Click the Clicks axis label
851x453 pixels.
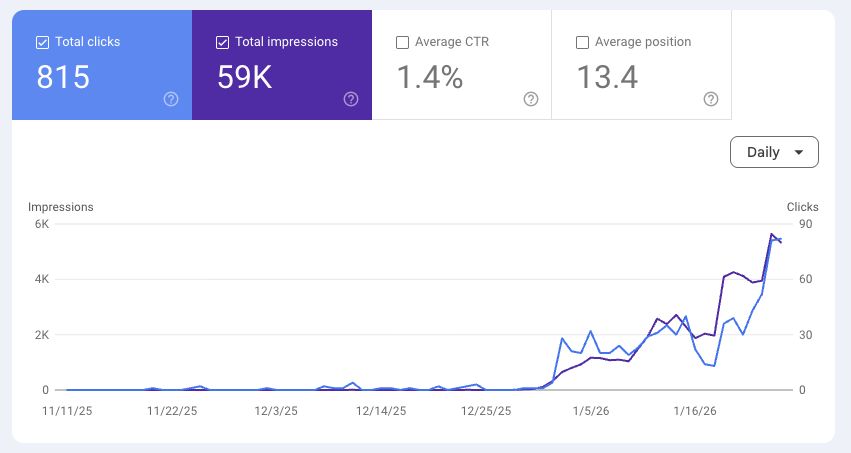coord(802,207)
